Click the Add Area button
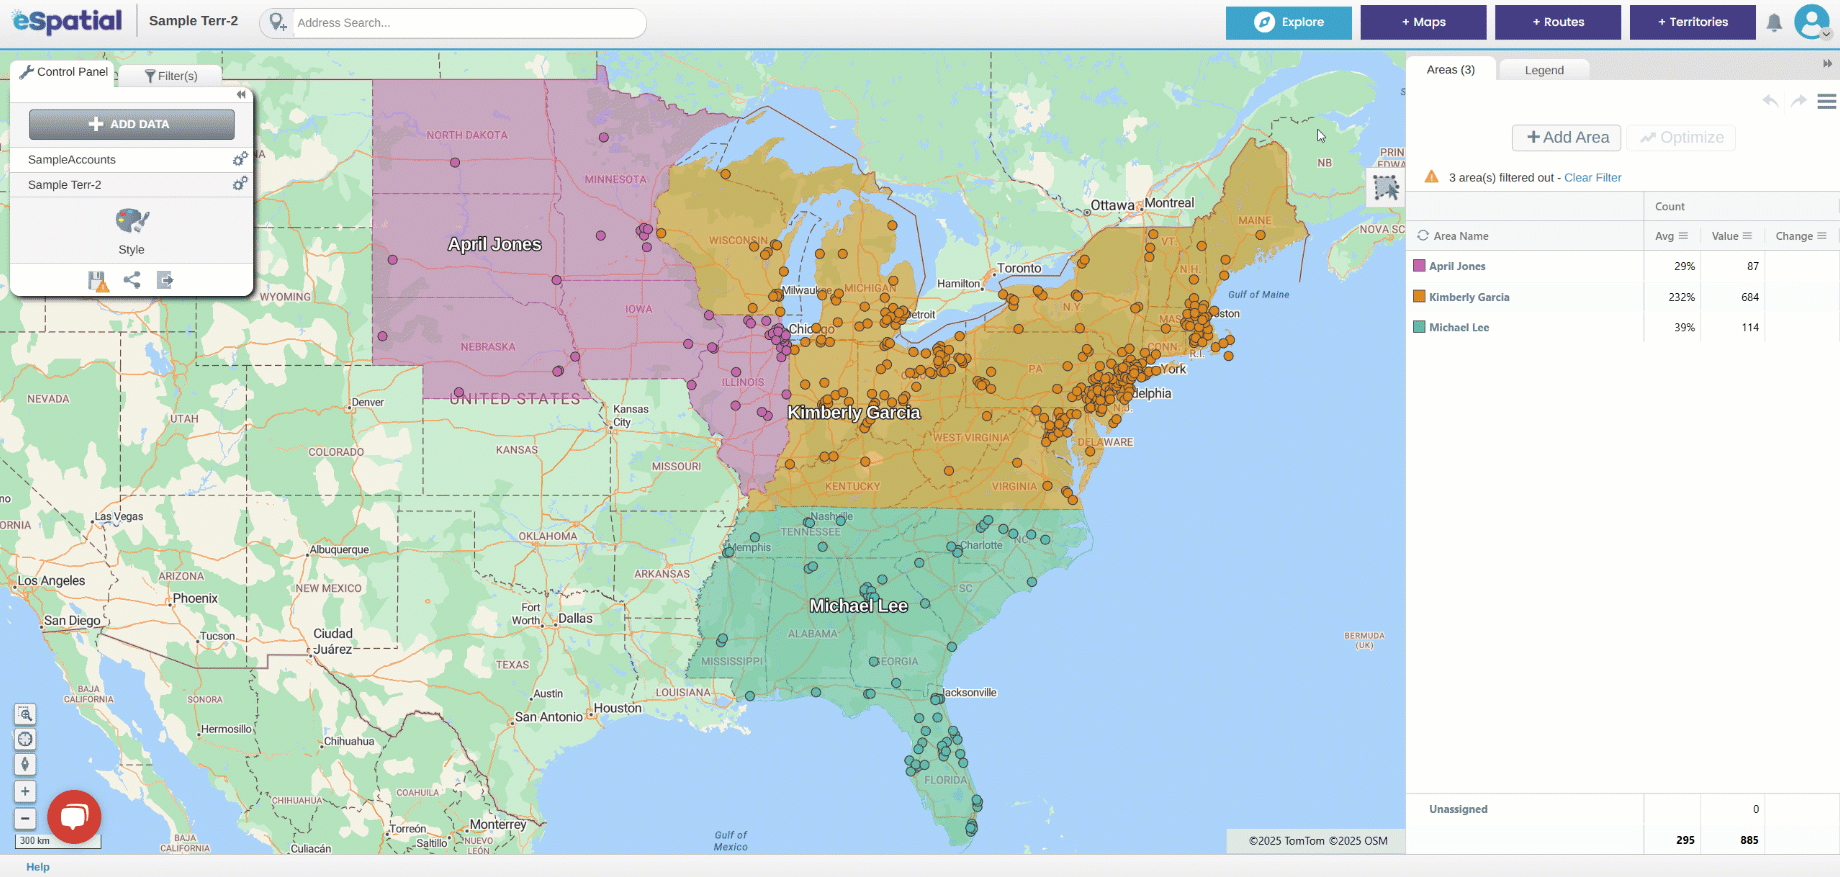This screenshot has height=877, width=1840. click(1567, 137)
